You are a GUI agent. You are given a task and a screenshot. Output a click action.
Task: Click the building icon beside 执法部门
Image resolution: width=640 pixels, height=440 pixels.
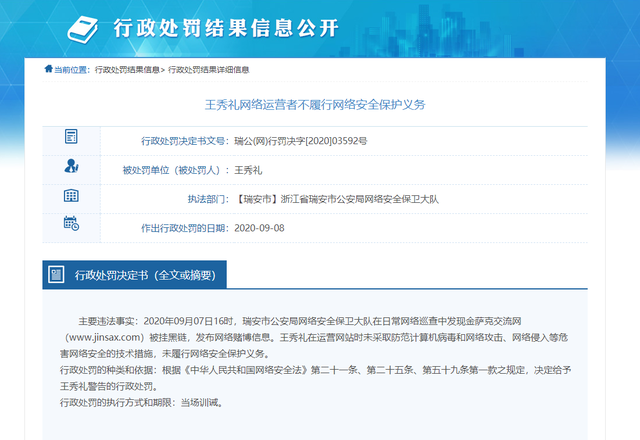pos(71,196)
